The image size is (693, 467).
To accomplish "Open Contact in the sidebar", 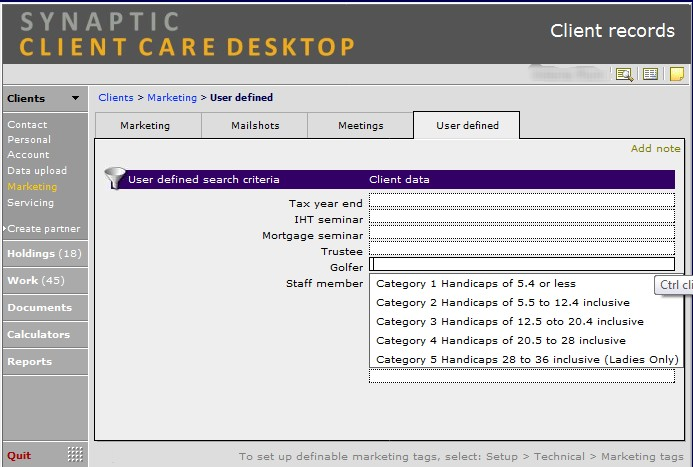I will click(x=27, y=125).
